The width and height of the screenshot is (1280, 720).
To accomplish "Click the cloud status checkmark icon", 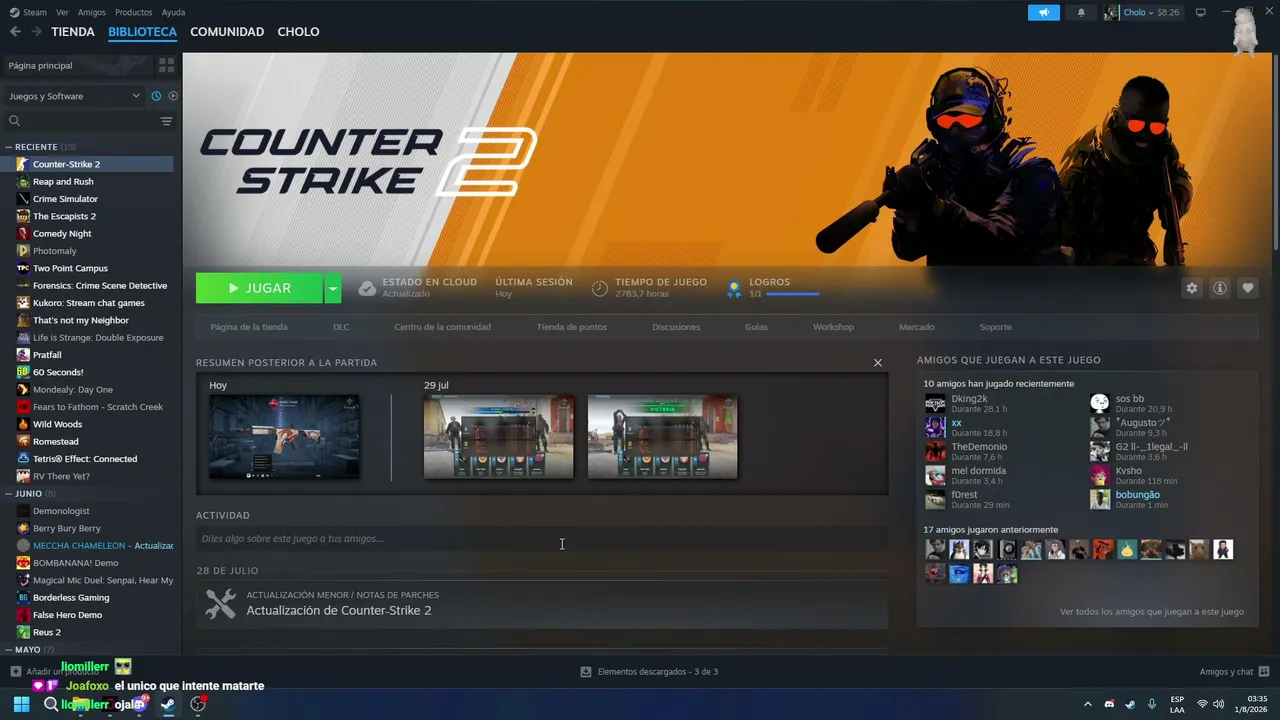I will [x=367, y=288].
